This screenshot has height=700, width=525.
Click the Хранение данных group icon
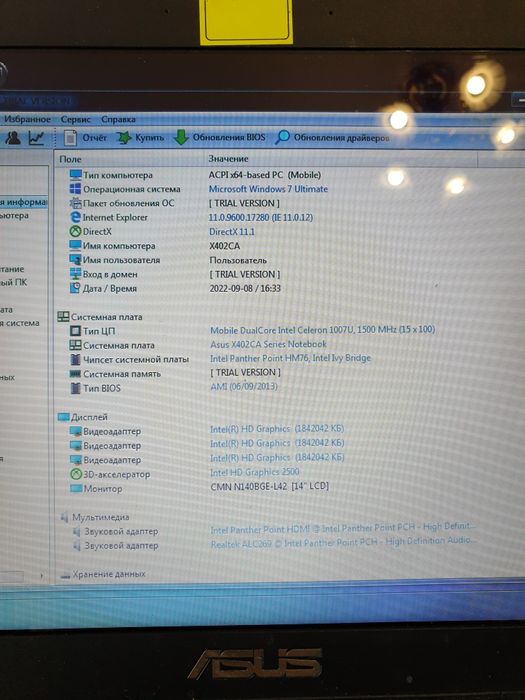pos(65,575)
